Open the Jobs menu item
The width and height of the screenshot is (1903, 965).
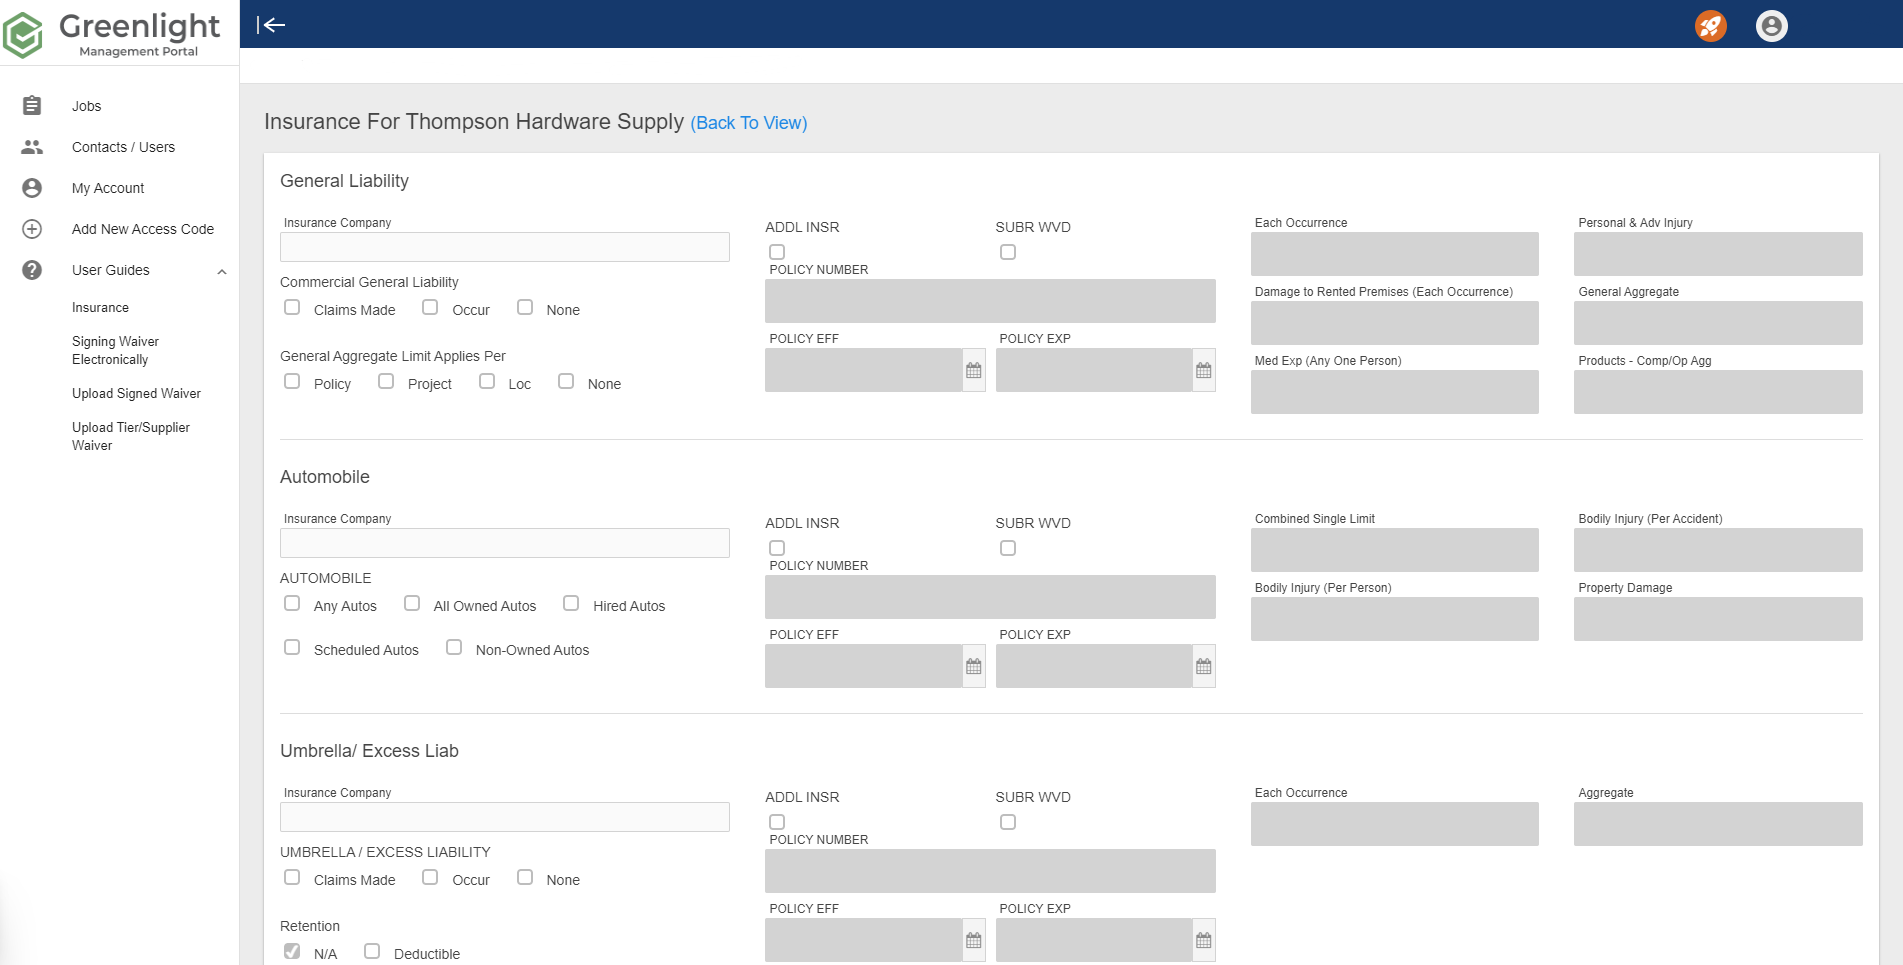(x=86, y=106)
